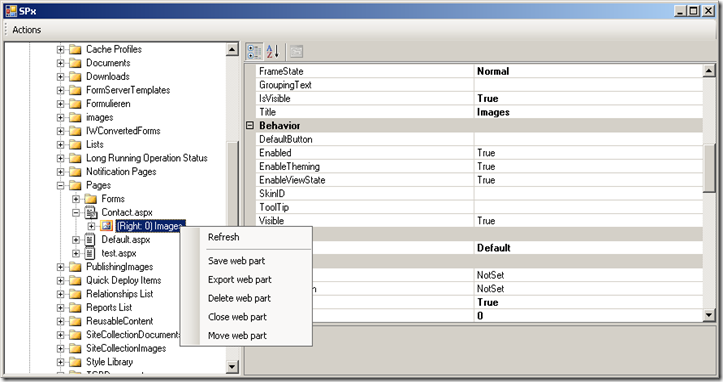Click the SPx application icon in title bar
The height and width of the screenshot is (382, 723).
point(11,11)
